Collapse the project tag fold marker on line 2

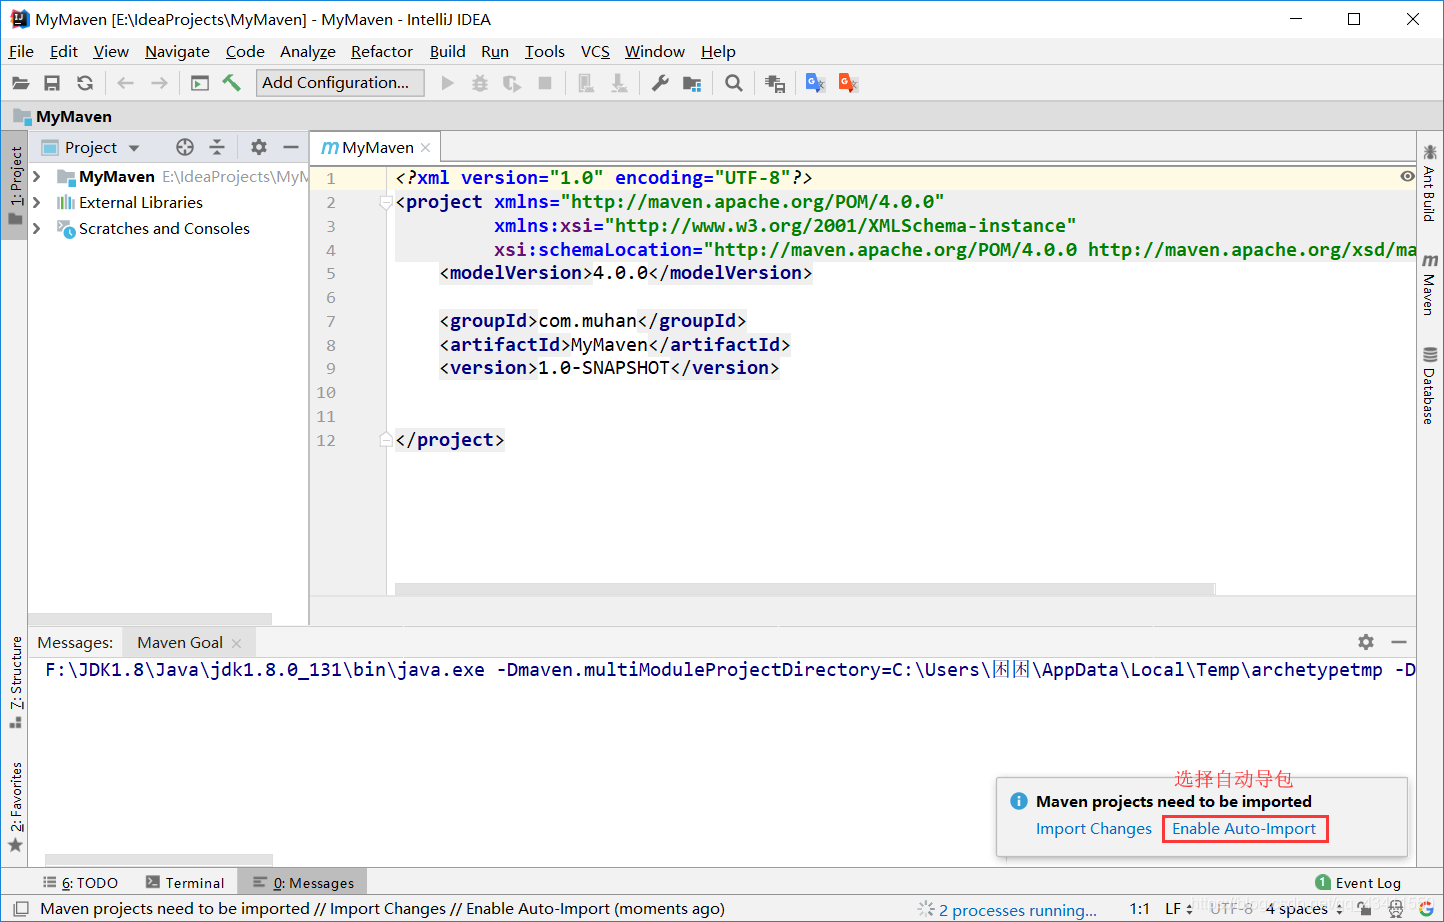tap(386, 203)
